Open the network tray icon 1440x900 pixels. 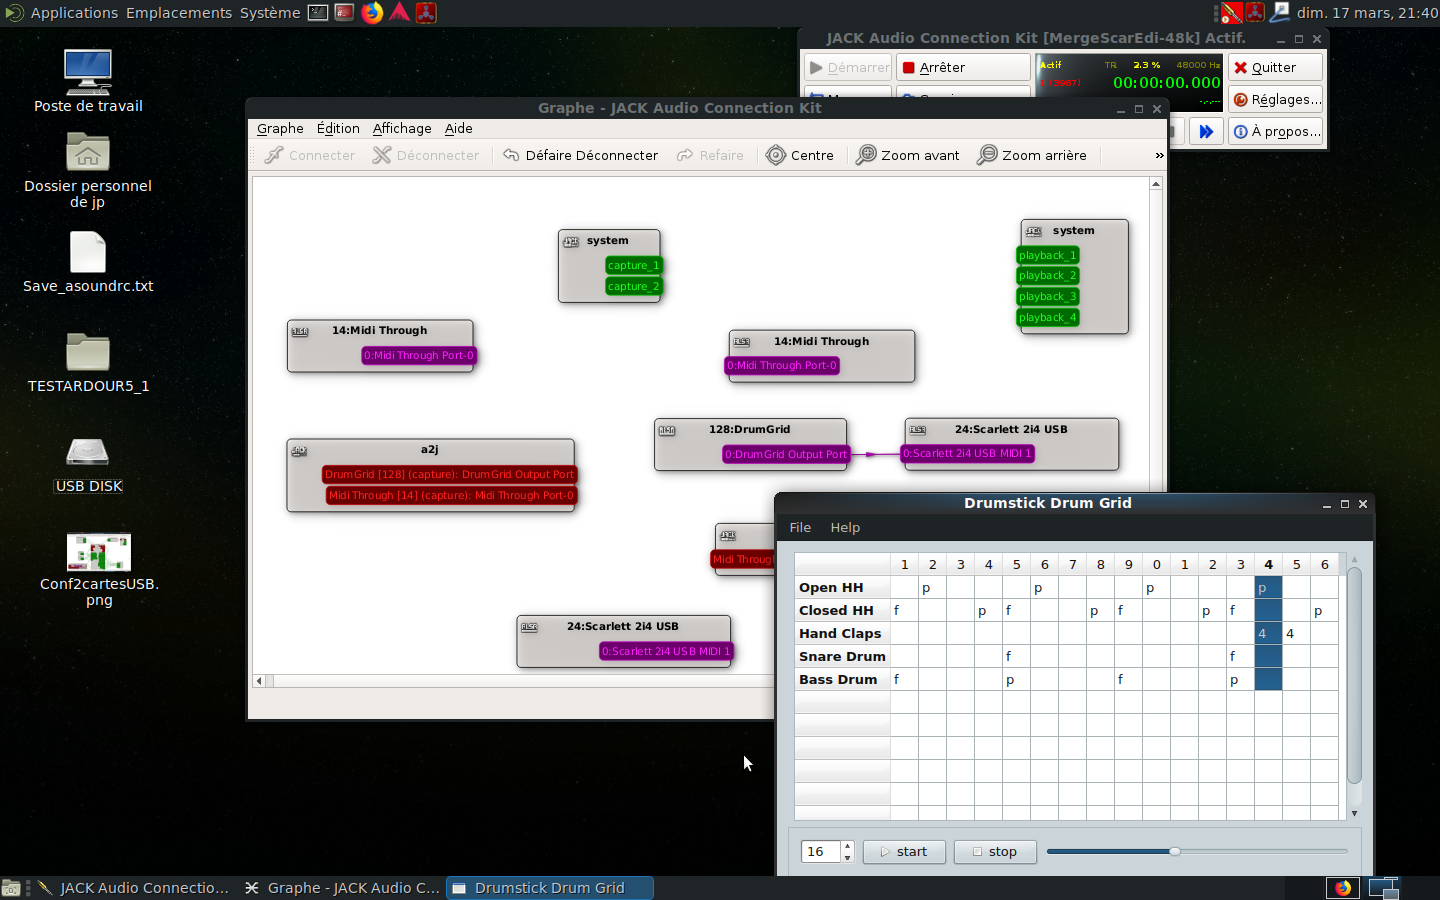[1280, 13]
